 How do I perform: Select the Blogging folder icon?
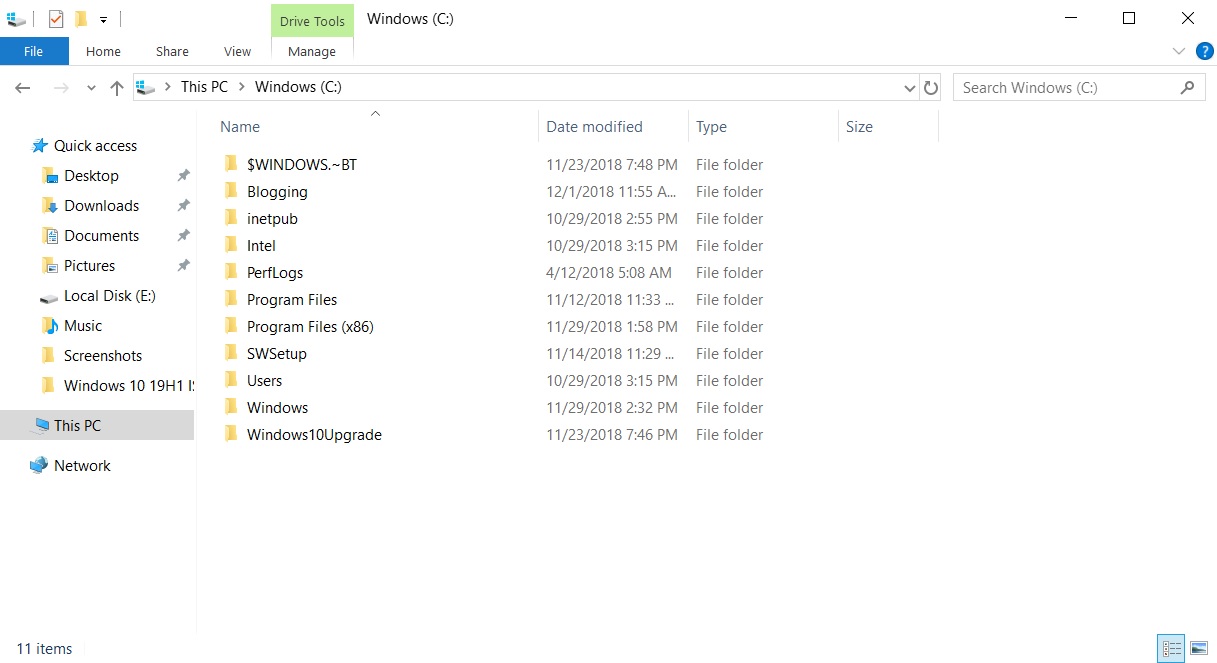(x=231, y=191)
